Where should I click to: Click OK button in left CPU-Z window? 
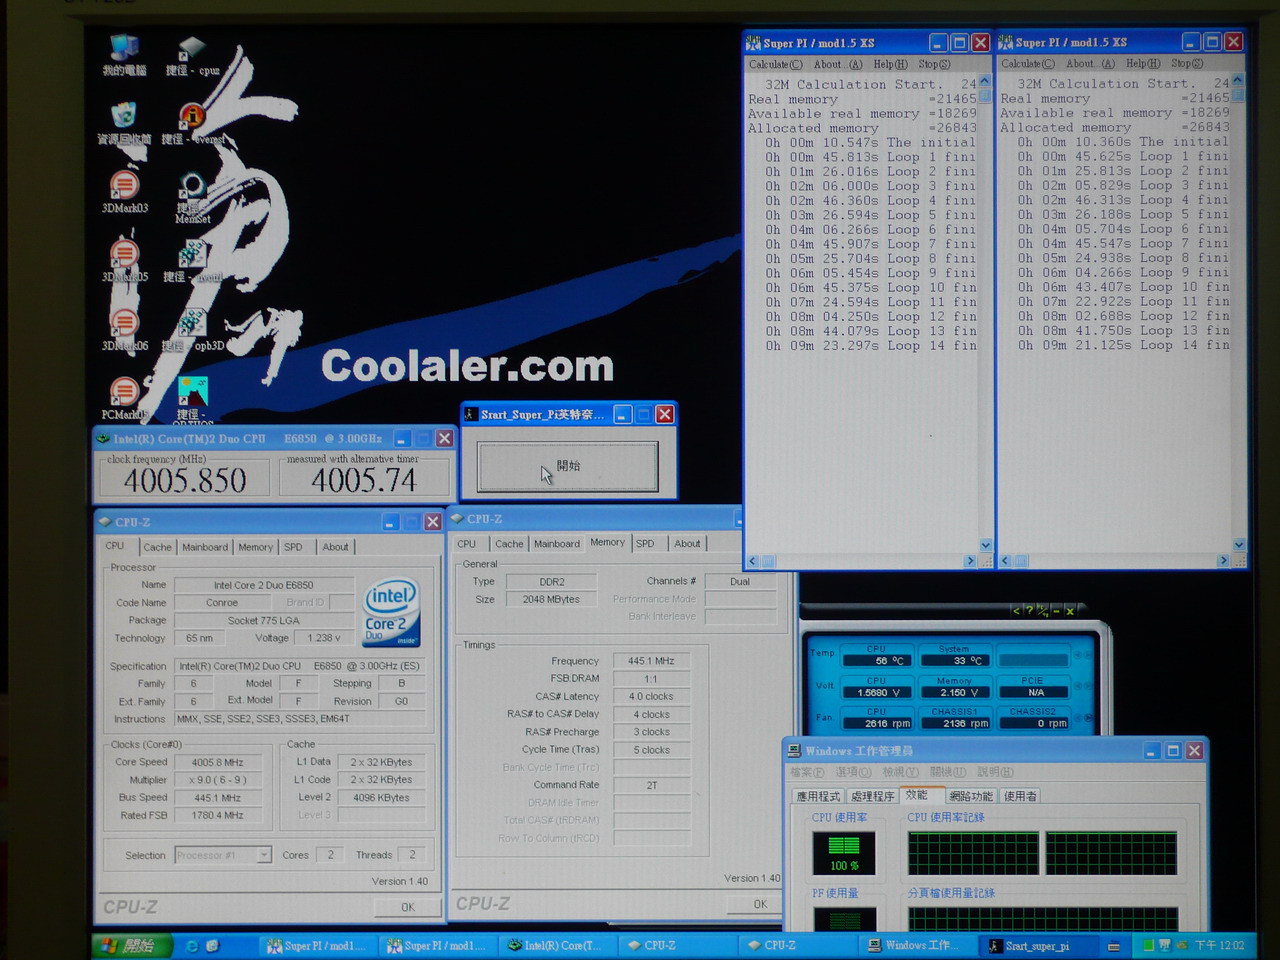(x=408, y=907)
